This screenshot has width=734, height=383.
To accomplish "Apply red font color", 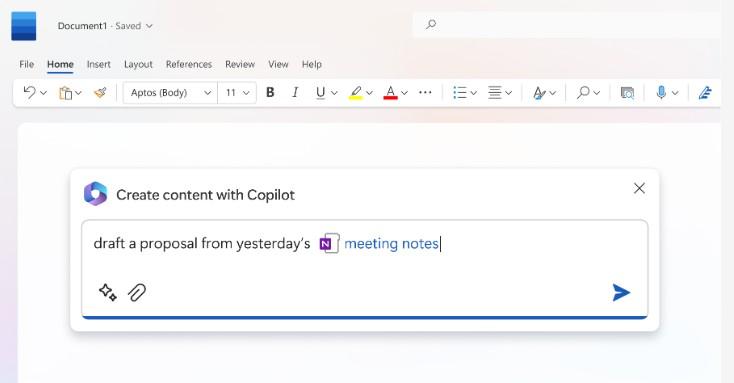I will [x=390, y=93].
